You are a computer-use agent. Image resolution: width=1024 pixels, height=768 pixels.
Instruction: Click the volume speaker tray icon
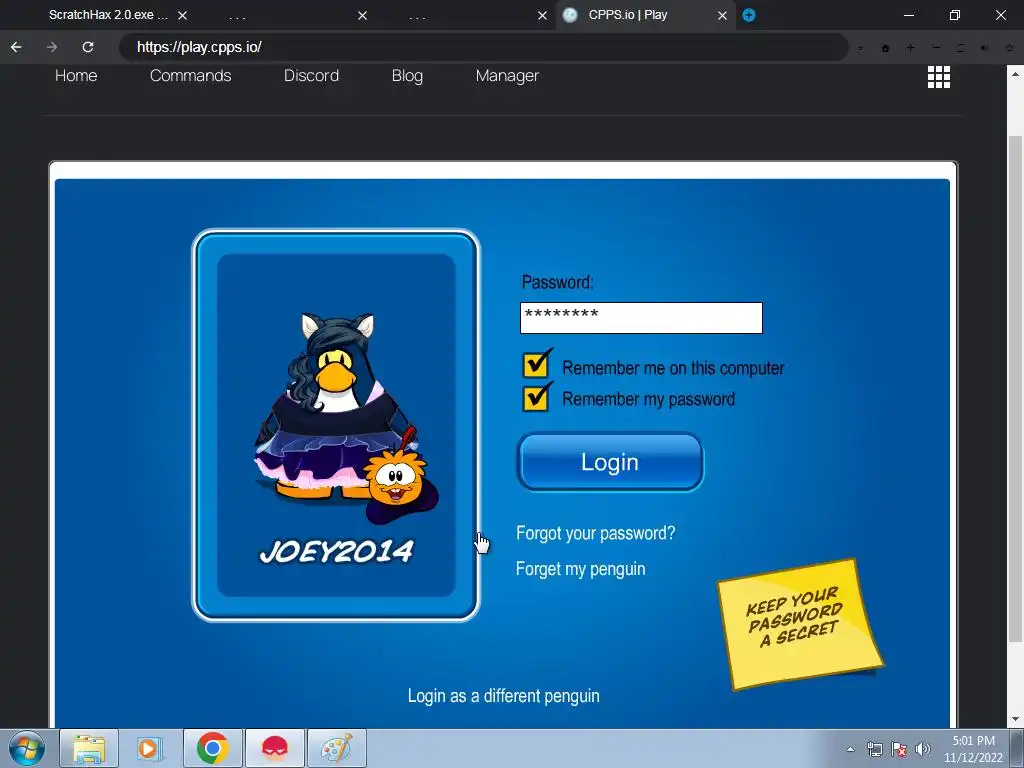pyautogui.click(x=923, y=749)
